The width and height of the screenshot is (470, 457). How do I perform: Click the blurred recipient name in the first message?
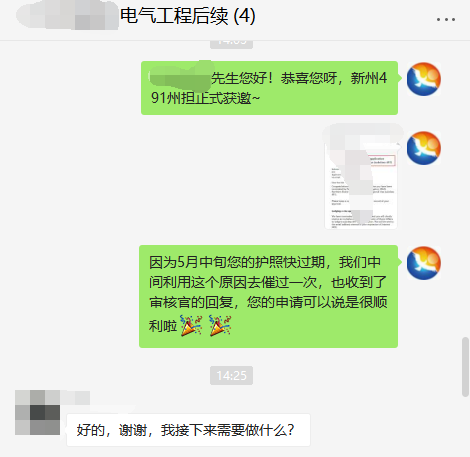[181, 77]
